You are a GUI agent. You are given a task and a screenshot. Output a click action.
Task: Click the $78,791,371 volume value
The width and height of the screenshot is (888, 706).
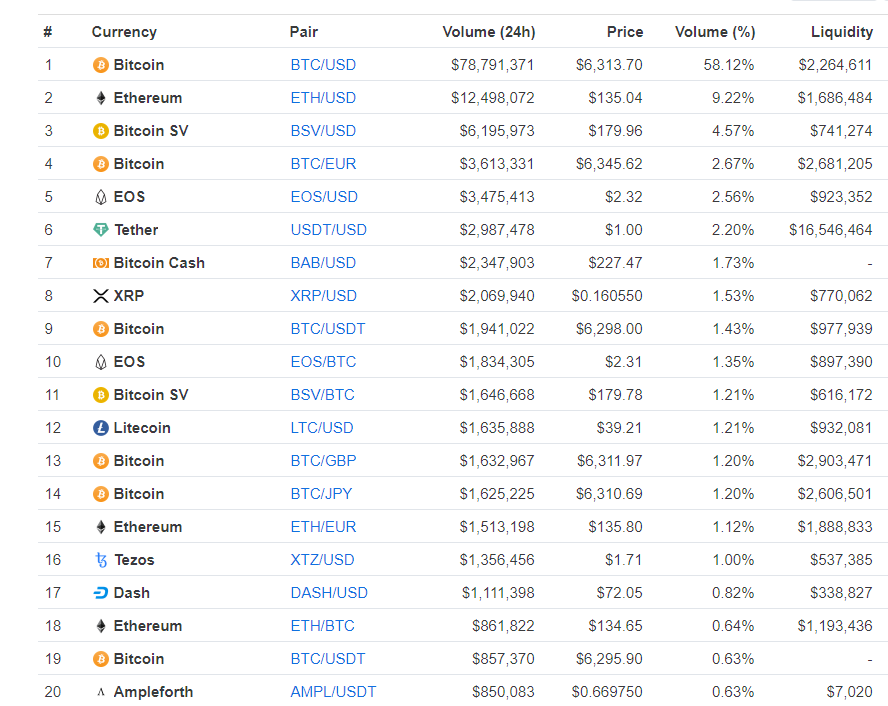(493, 65)
